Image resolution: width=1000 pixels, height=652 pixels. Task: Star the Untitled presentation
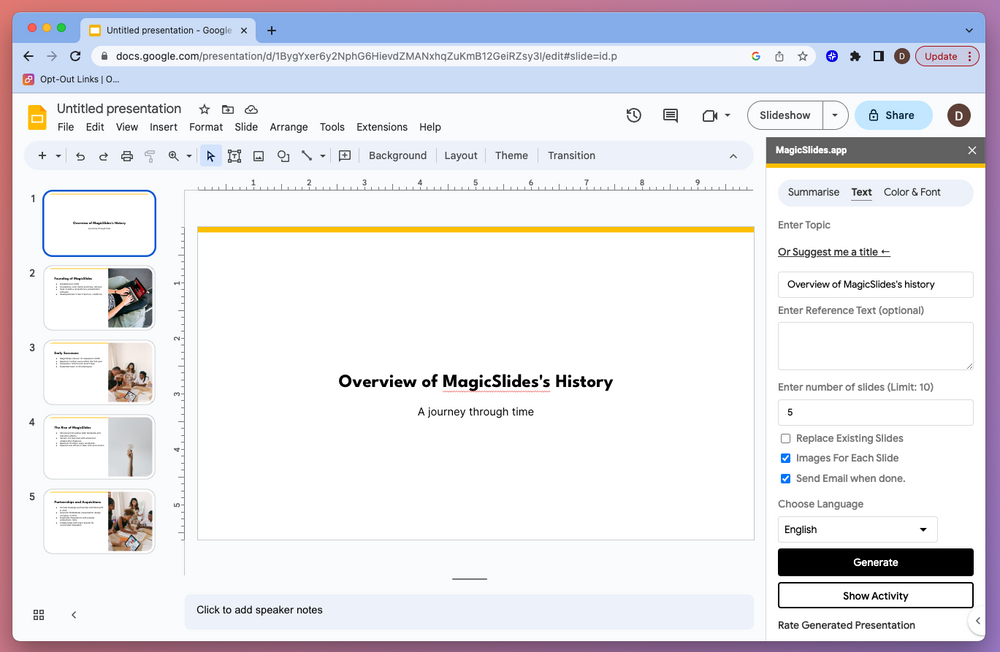point(204,109)
